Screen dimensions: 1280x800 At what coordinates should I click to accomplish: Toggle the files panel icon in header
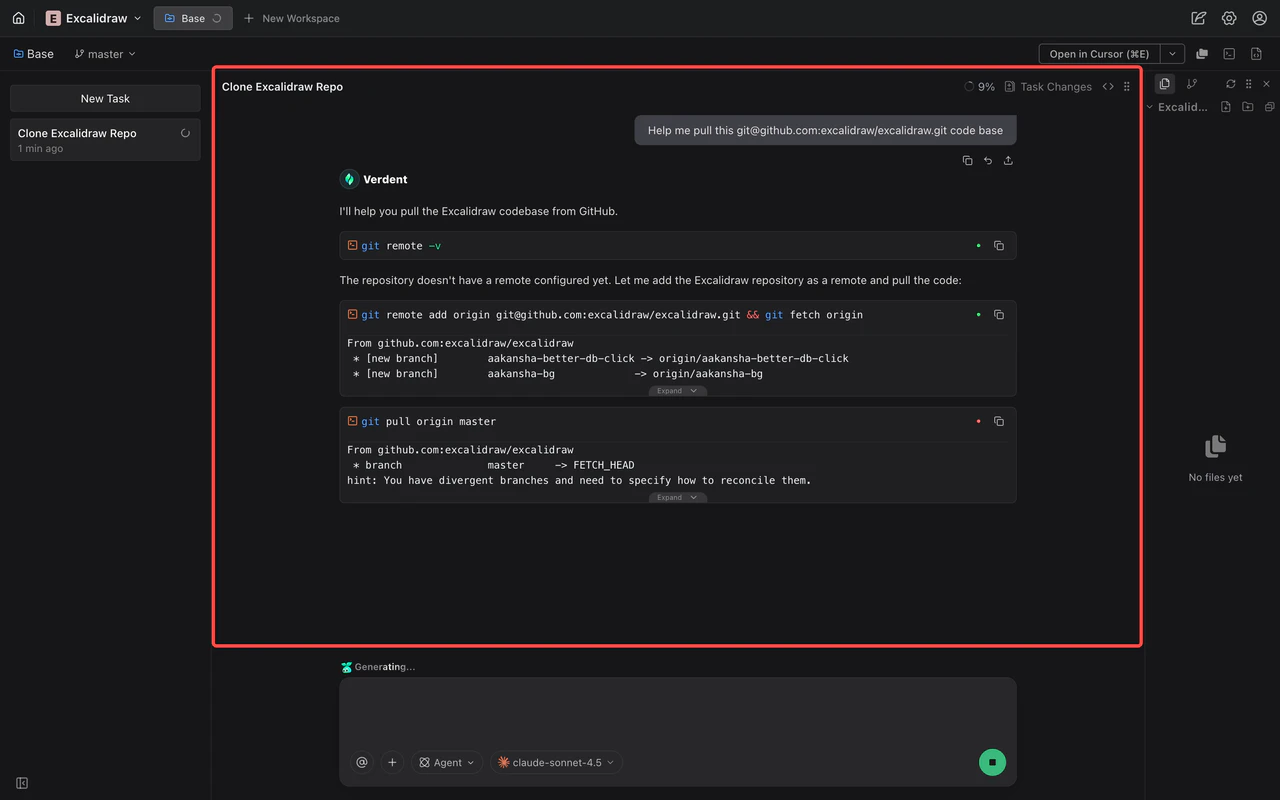(1202, 54)
